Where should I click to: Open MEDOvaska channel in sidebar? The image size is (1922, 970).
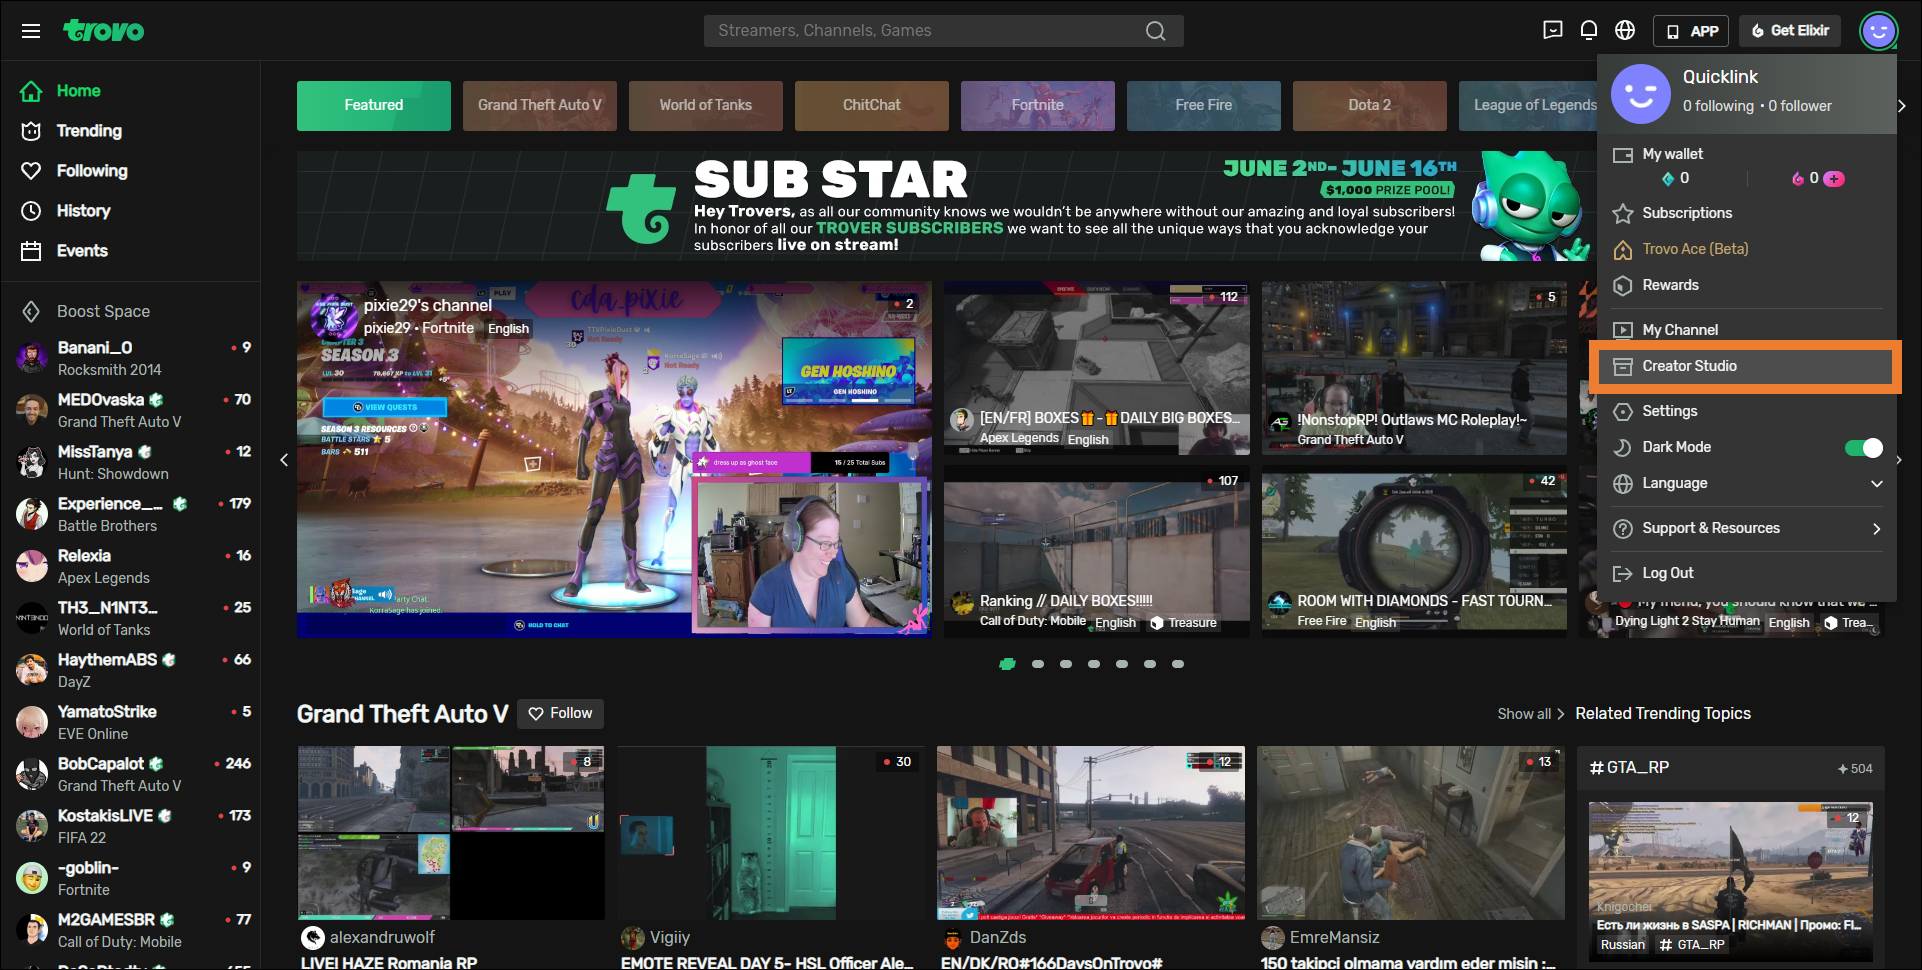pyautogui.click(x=130, y=410)
